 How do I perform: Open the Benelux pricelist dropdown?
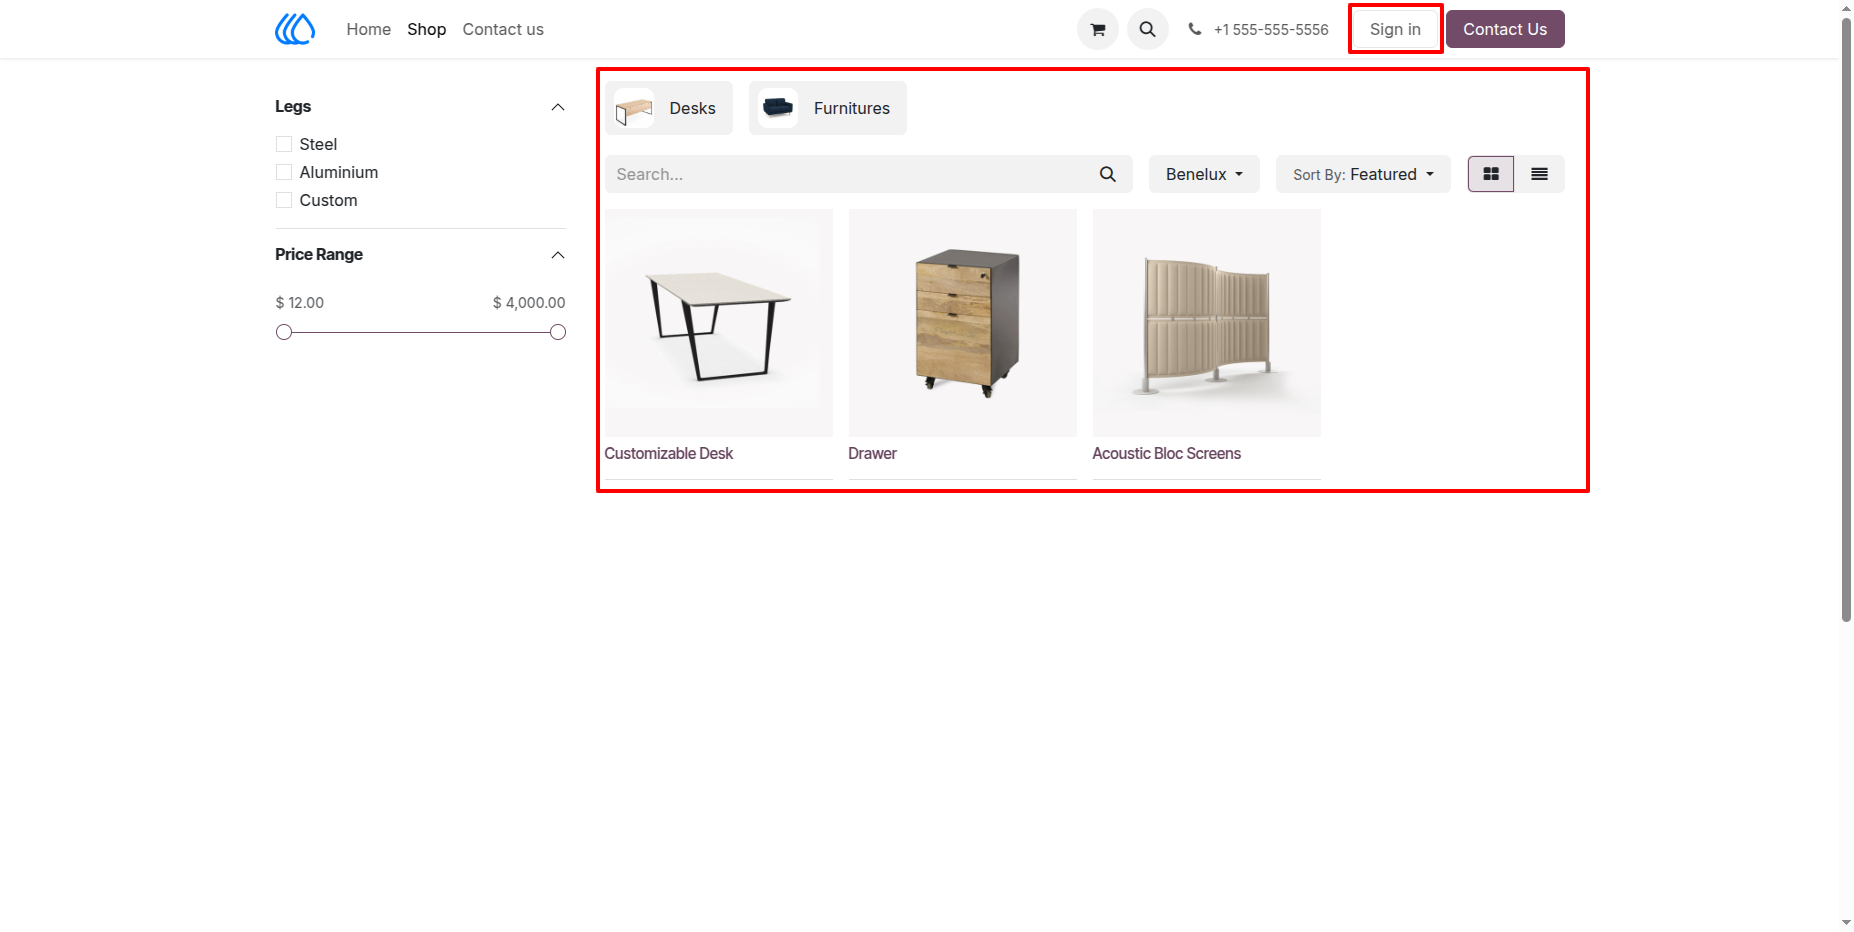pos(1204,174)
